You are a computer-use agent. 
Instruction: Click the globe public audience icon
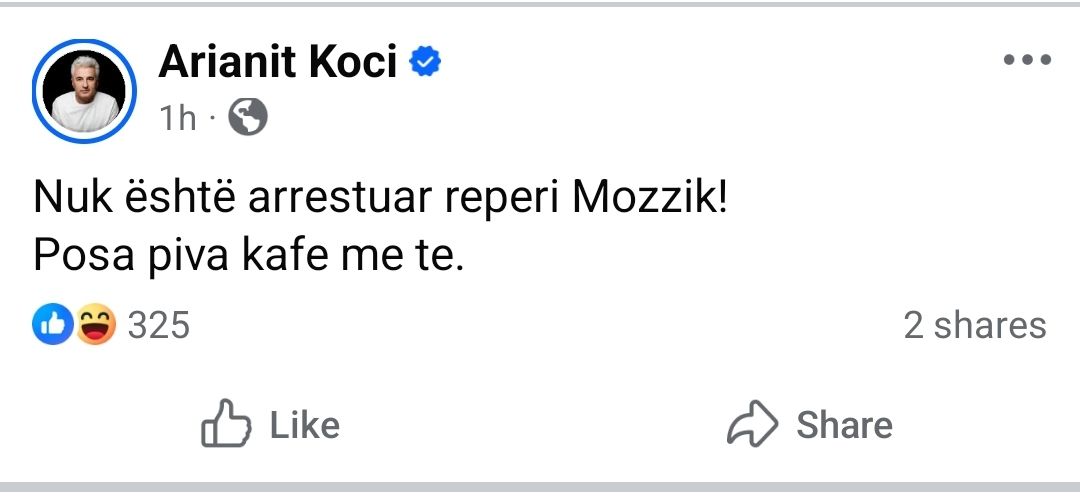248,119
